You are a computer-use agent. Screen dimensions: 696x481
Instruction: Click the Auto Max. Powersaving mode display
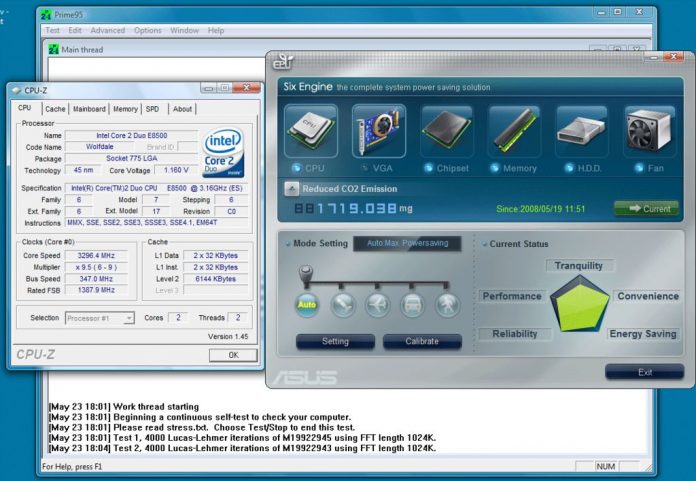pyautogui.click(x=407, y=243)
